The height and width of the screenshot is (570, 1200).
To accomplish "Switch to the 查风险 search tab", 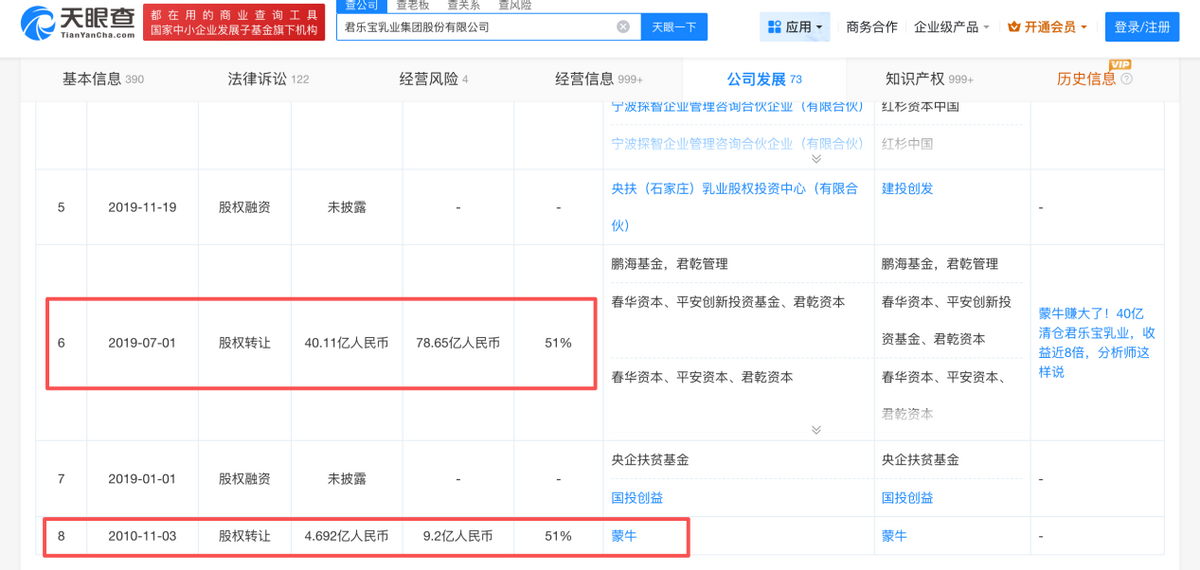I will point(515,5).
